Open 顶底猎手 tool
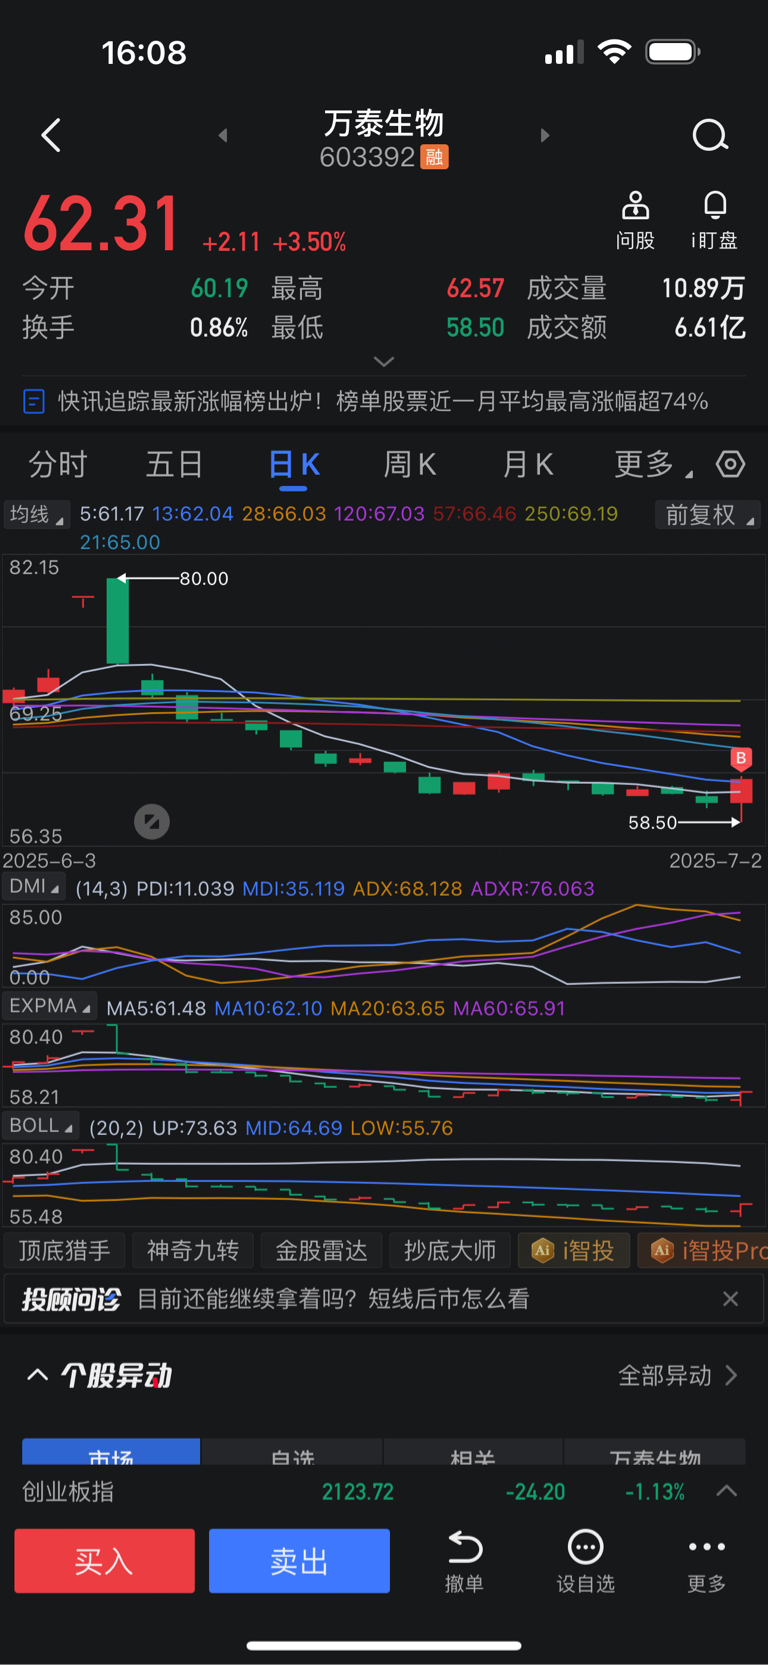This screenshot has height=1665, width=768. pos(64,1250)
